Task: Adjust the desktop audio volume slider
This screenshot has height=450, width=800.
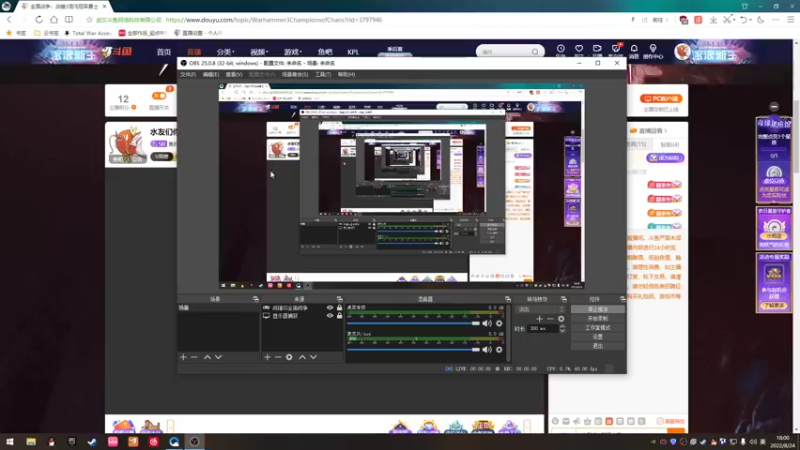Action: [414, 323]
